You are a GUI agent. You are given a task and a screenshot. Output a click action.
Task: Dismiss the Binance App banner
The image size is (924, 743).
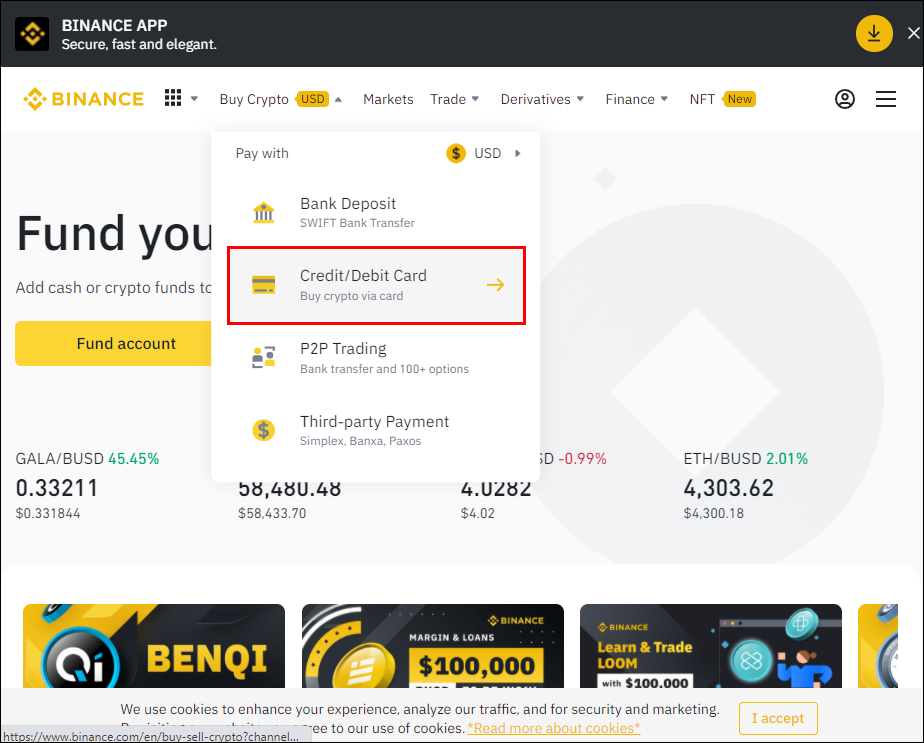click(913, 34)
